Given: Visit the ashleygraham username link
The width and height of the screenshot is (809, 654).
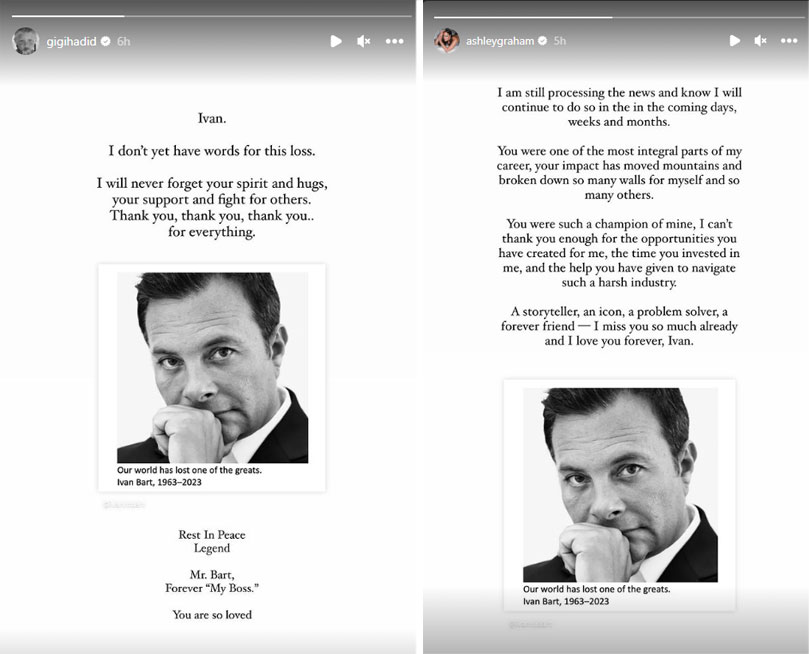Looking at the screenshot, I should [x=500, y=41].
